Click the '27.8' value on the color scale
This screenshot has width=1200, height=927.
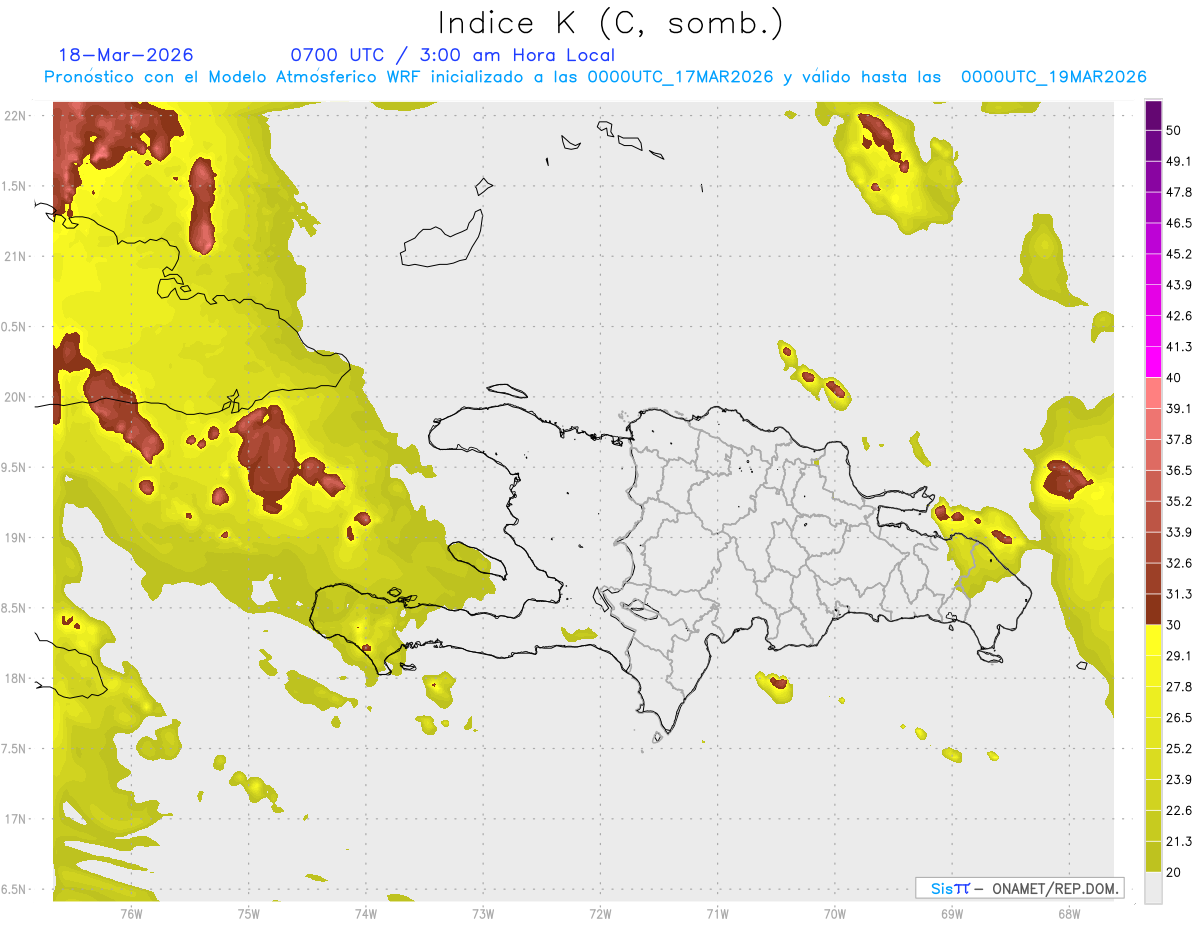coord(1179,687)
